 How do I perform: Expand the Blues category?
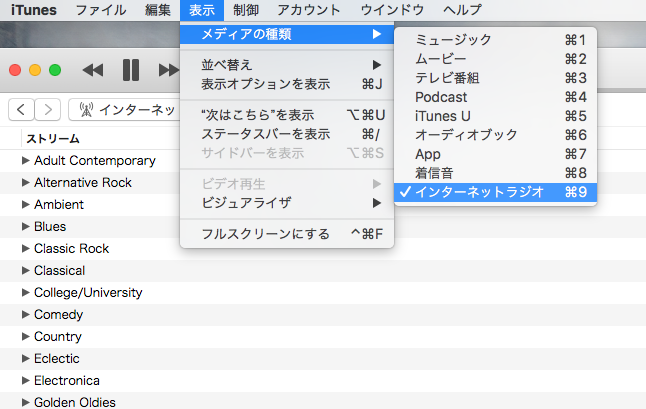[26, 227]
